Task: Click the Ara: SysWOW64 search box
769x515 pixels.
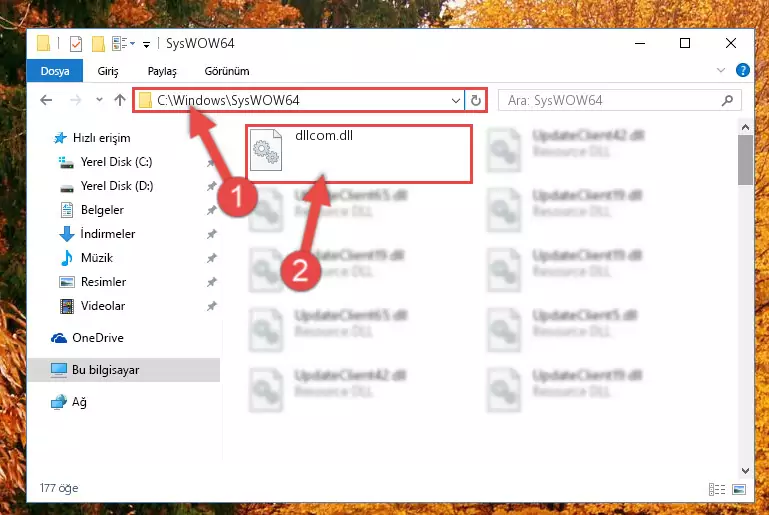Action: pos(619,101)
